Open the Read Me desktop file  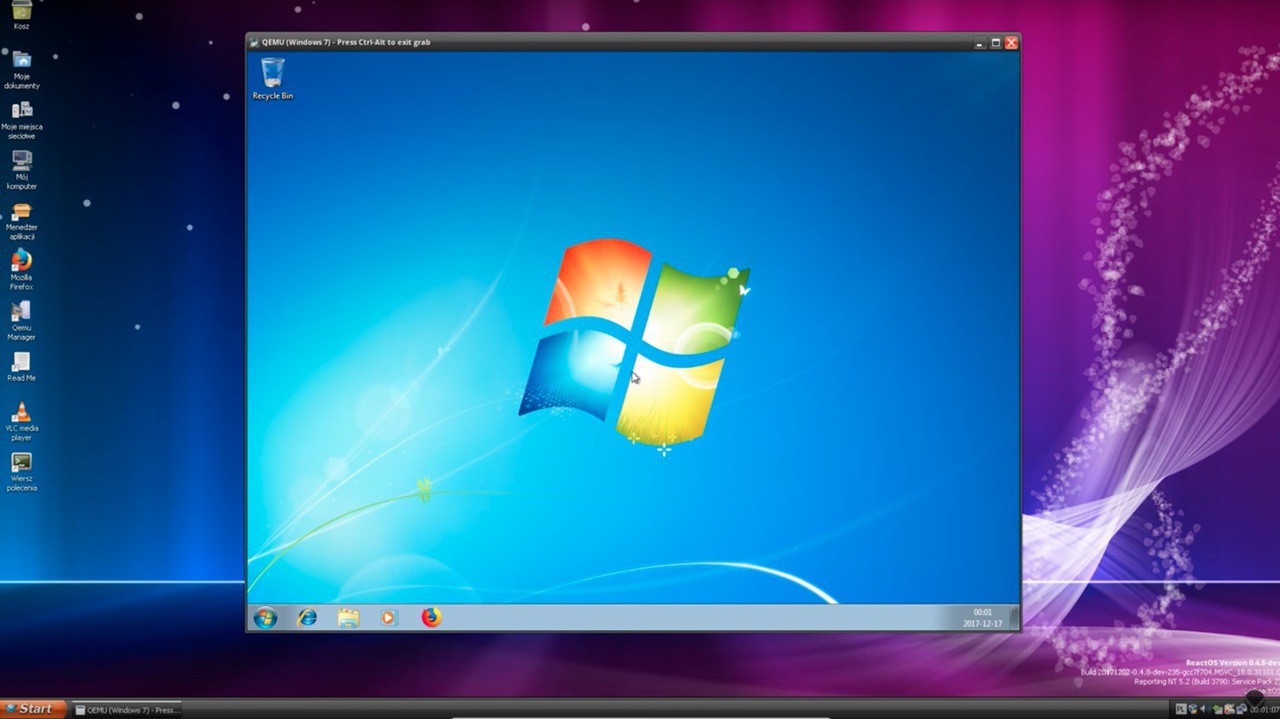tap(21, 367)
